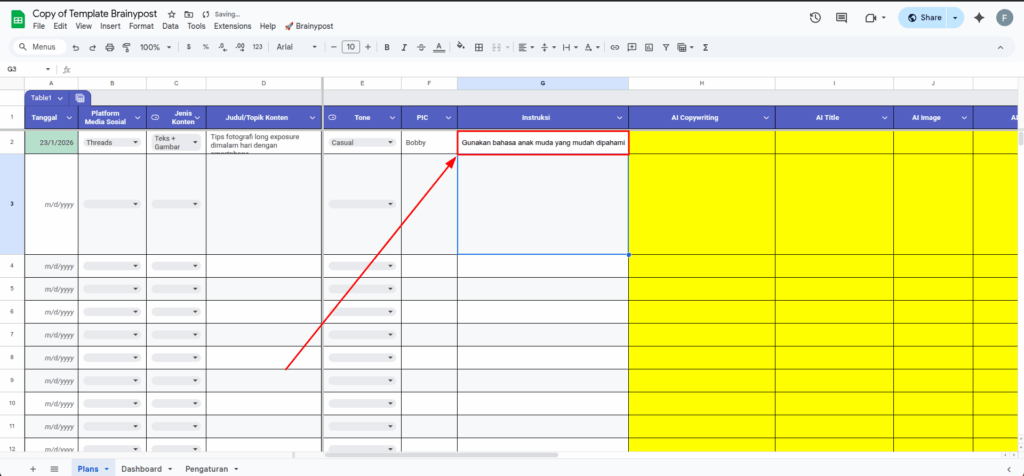Viewport: 1024px width, 476px height.
Task: Click the Print icon
Action: coord(106,47)
